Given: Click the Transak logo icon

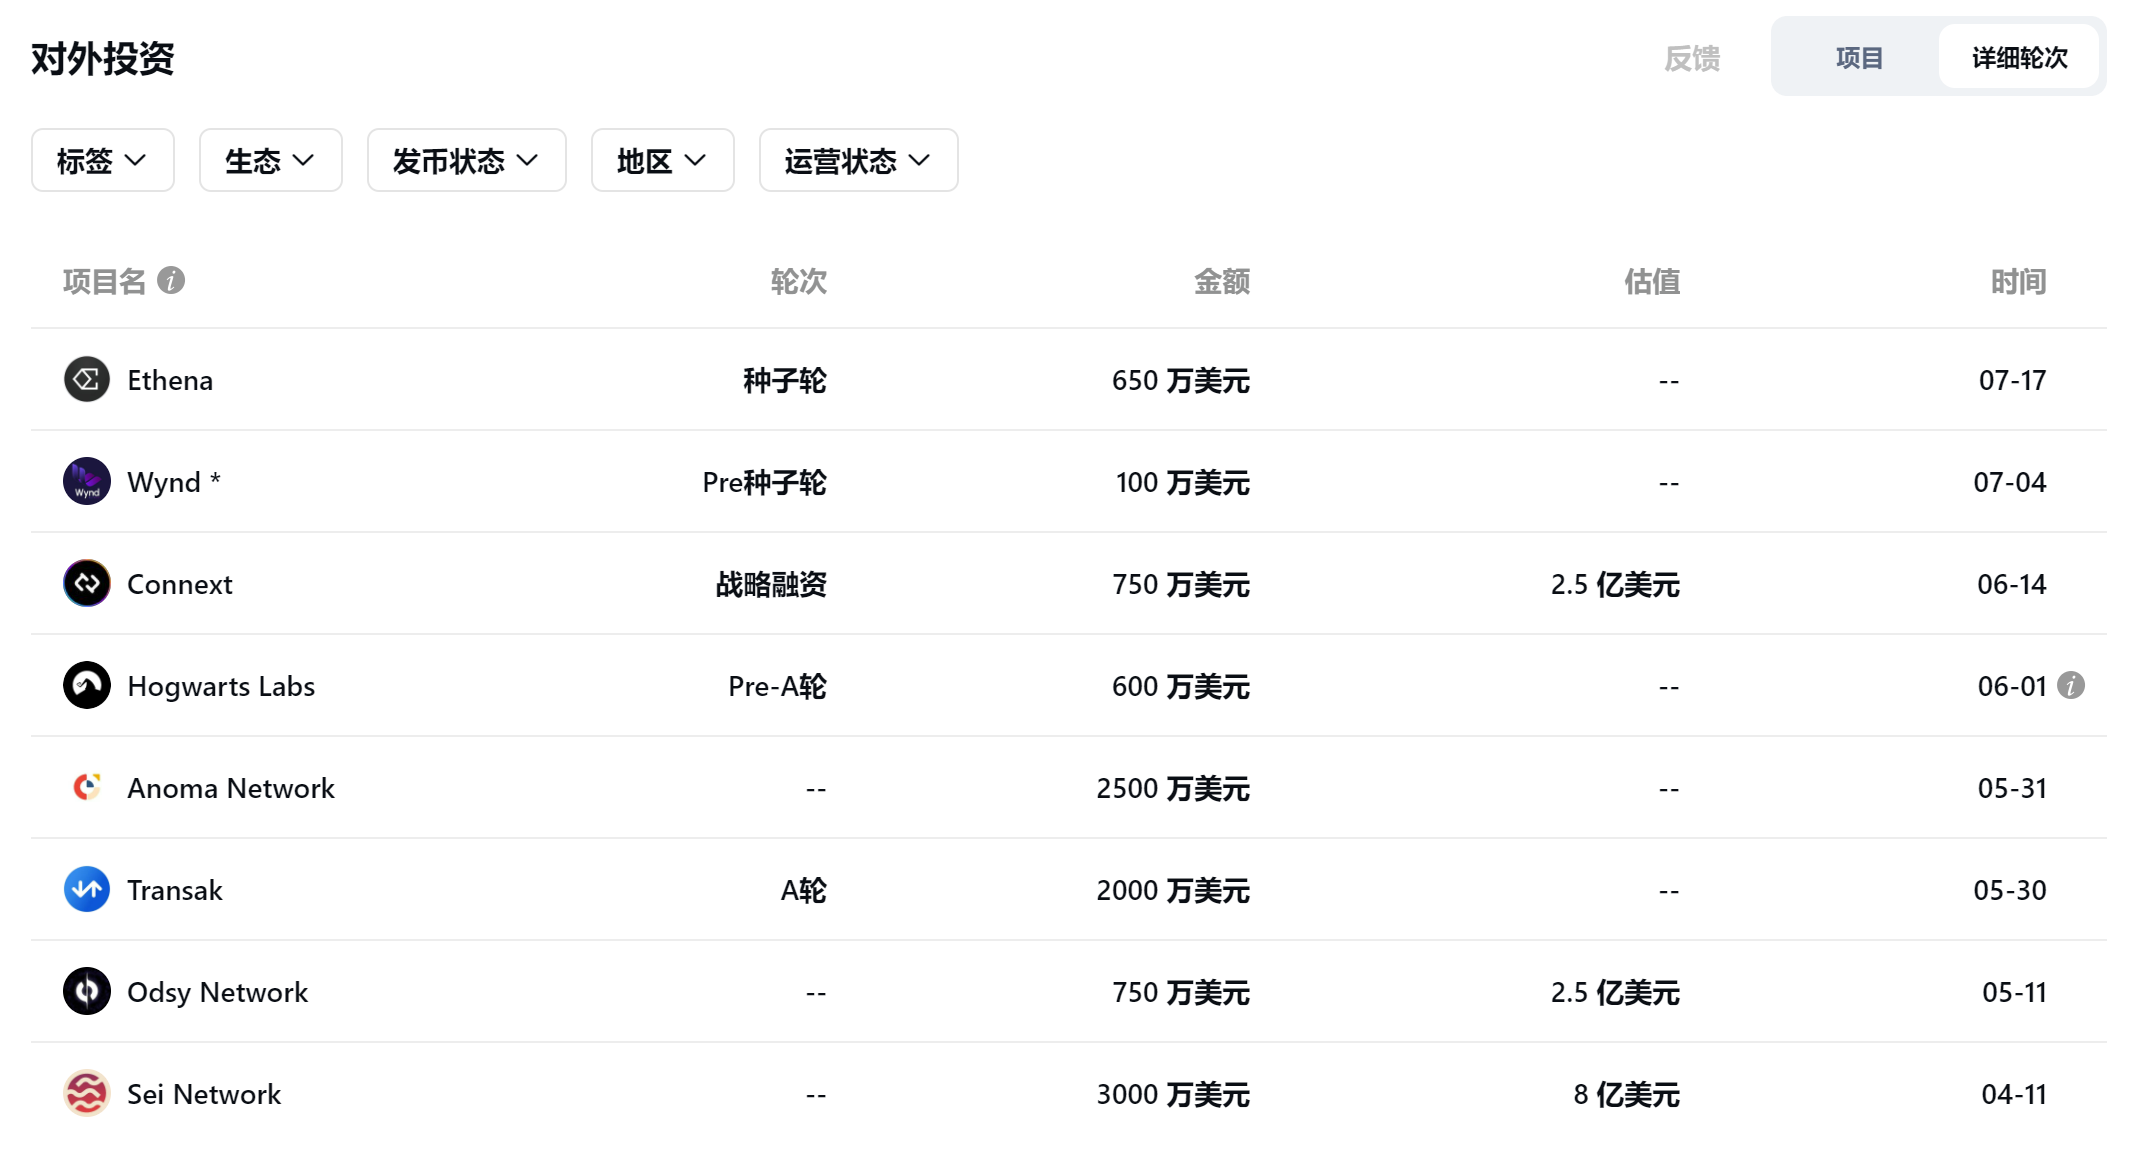Looking at the screenshot, I should click(87, 890).
